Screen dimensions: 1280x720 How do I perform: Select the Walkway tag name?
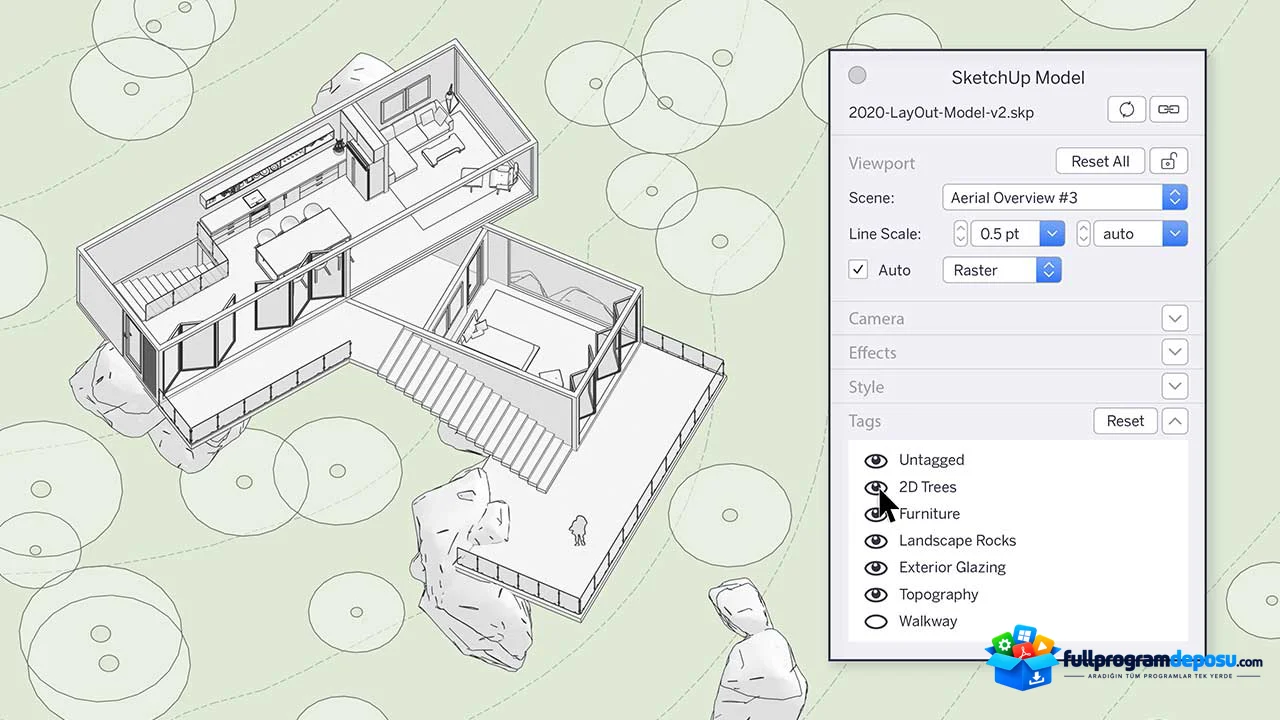(x=928, y=621)
